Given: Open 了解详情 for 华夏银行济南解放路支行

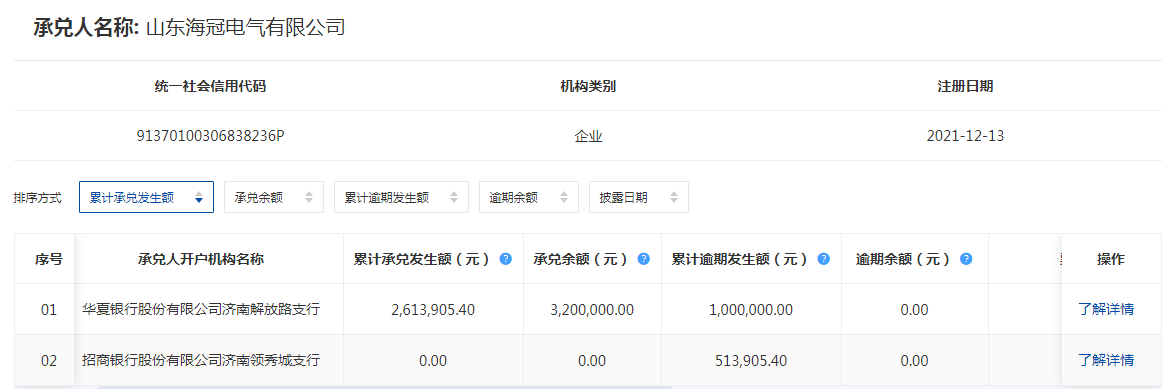Looking at the screenshot, I should [1106, 309].
